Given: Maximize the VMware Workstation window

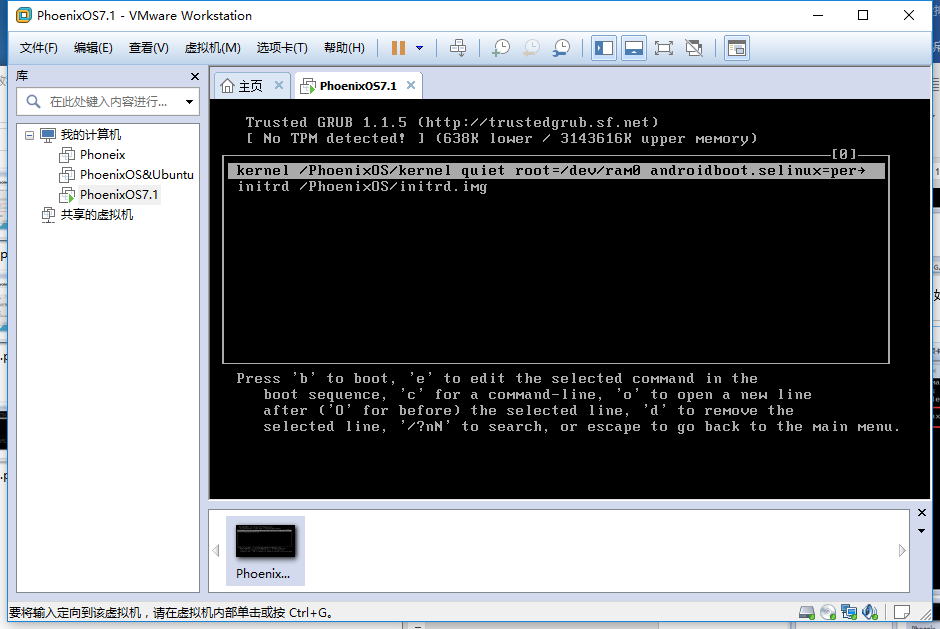Looking at the screenshot, I should tap(863, 15).
